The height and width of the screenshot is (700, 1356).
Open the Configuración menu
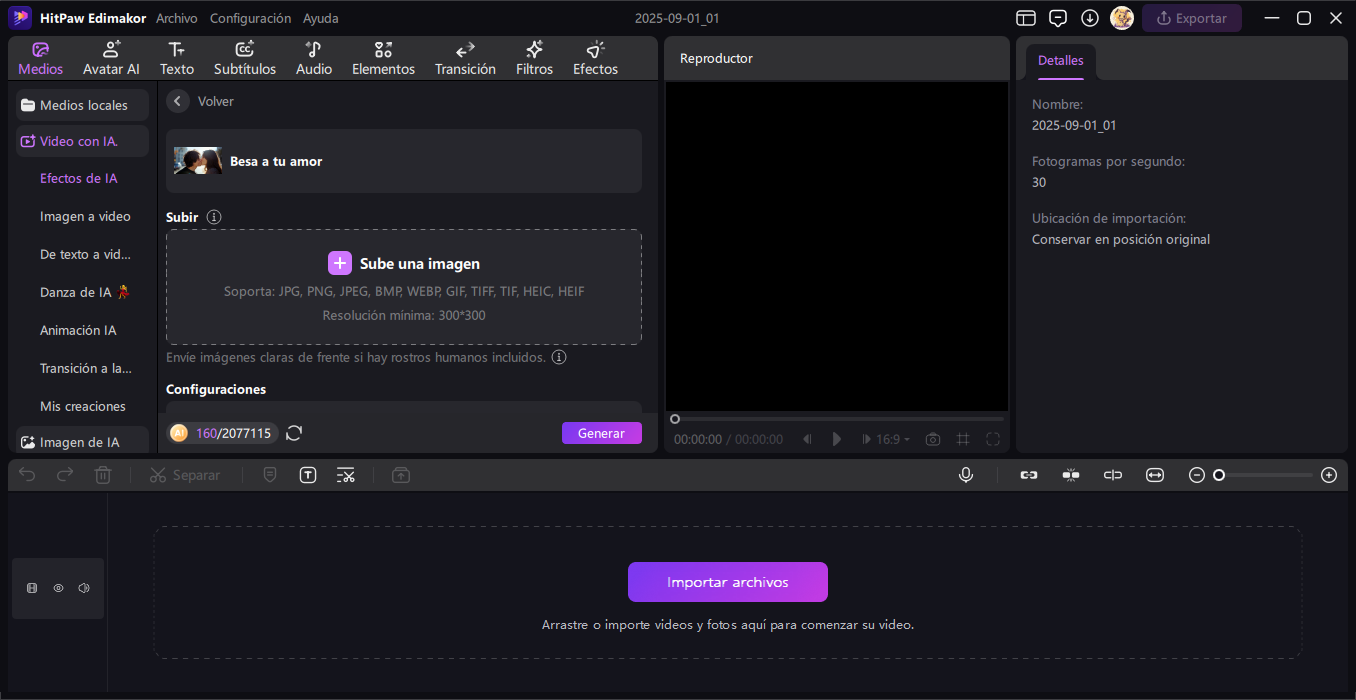click(250, 18)
